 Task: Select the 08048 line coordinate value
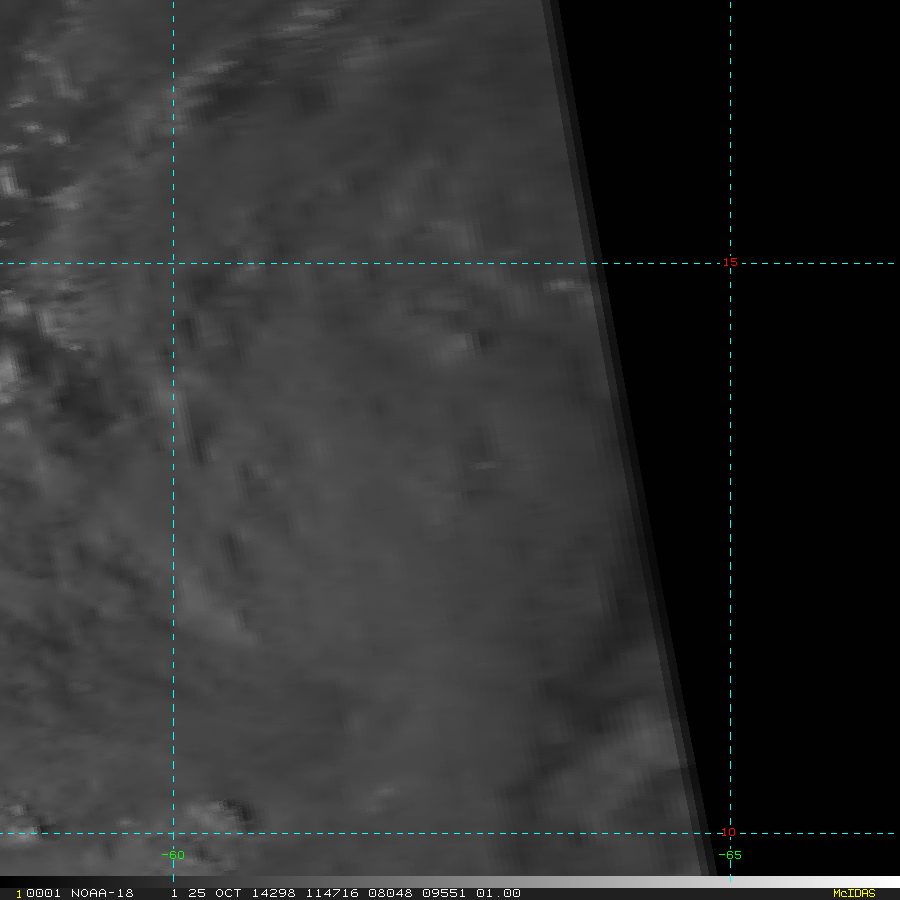pyautogui.click(x=390, y=893)
